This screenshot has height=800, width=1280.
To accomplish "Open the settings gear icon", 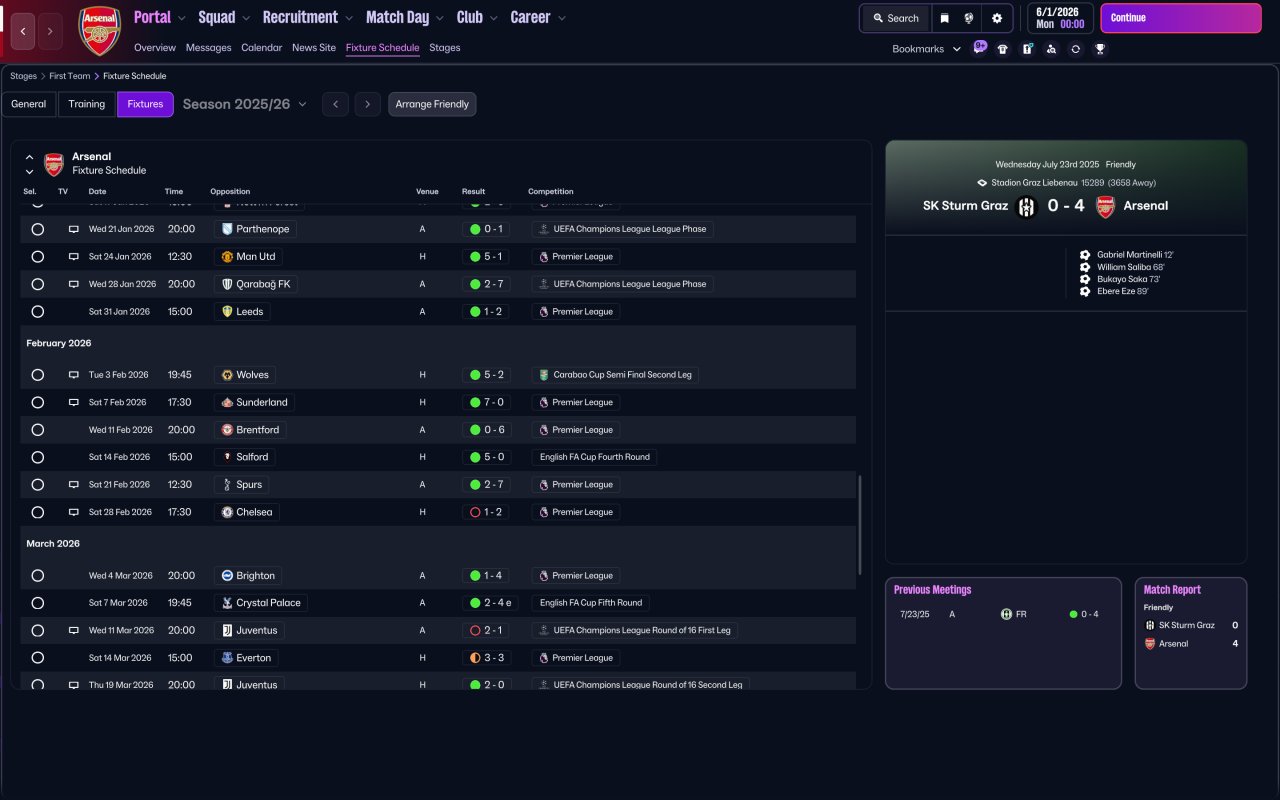I will tap(996, 18).
